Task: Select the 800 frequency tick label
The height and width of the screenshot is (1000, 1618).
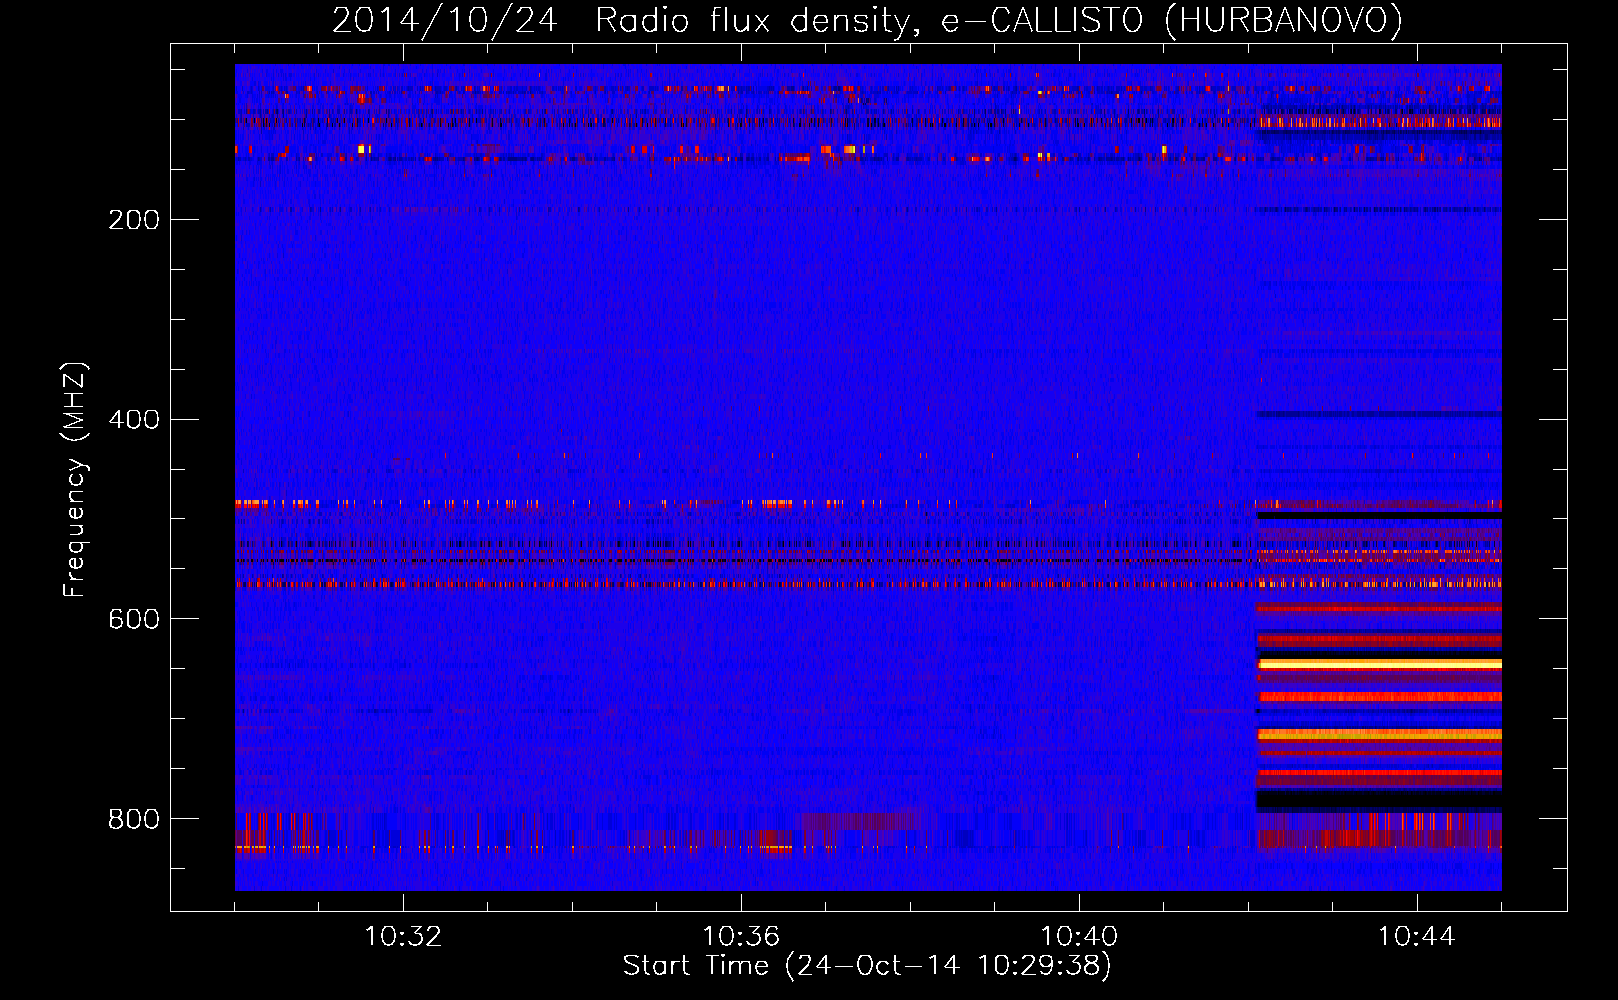Action: coord(134,820)
